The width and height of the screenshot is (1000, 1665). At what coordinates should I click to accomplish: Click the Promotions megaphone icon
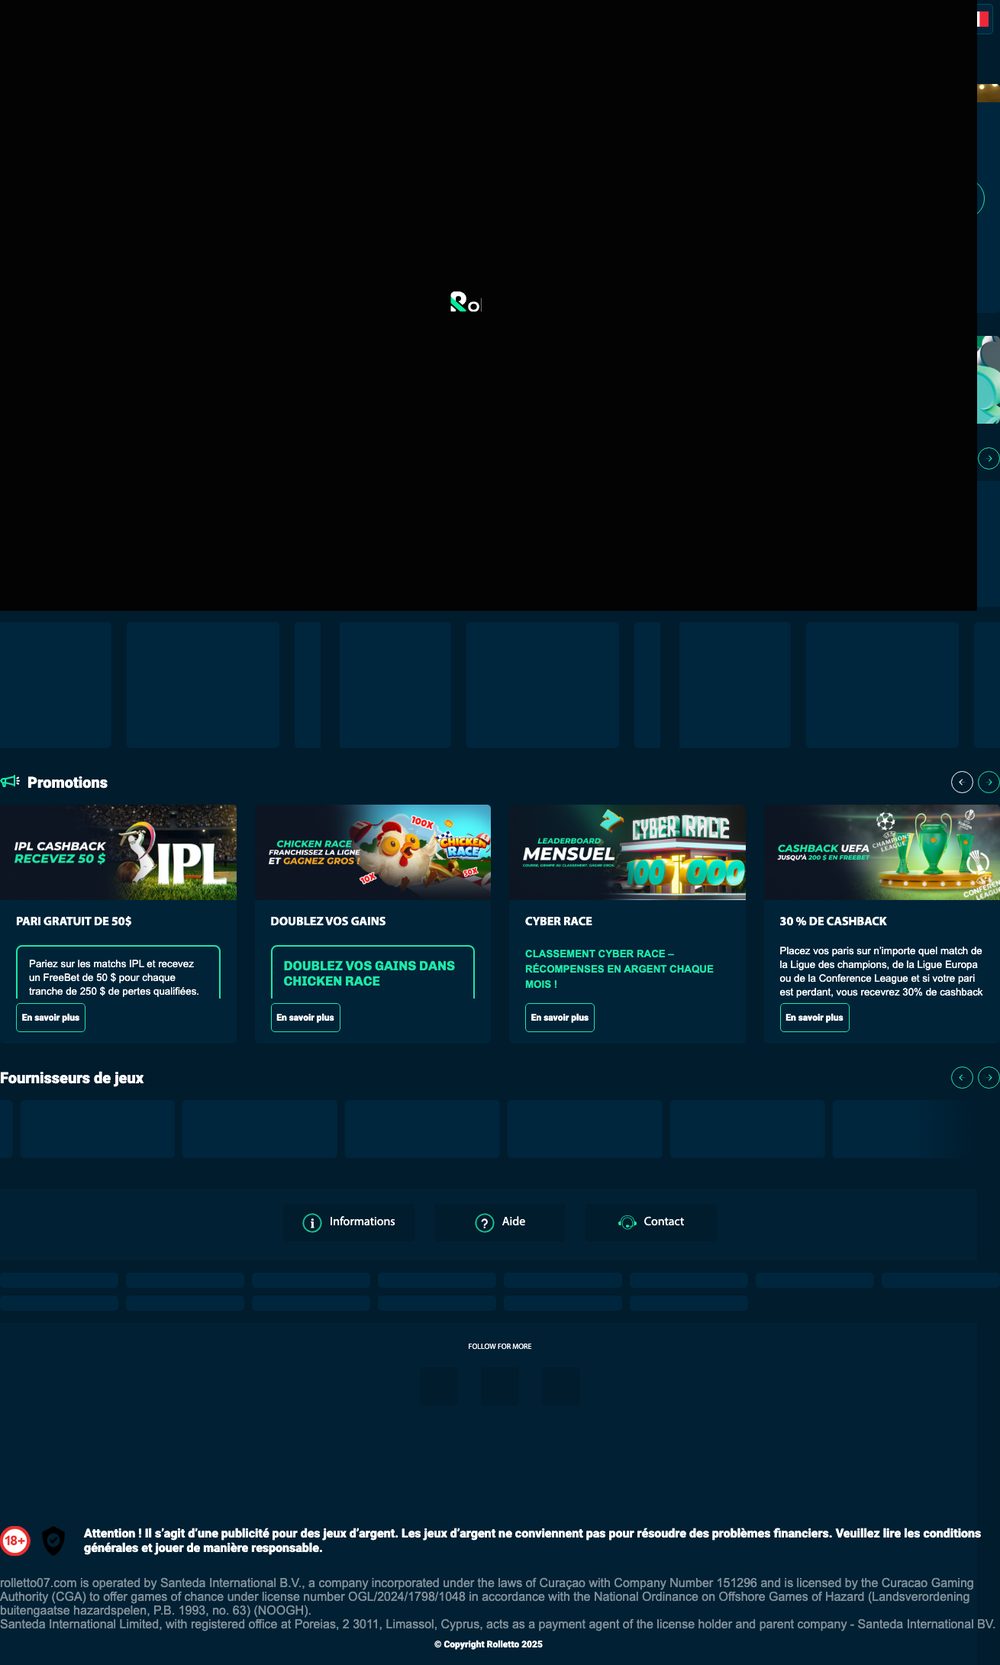[x=10, y=781]
